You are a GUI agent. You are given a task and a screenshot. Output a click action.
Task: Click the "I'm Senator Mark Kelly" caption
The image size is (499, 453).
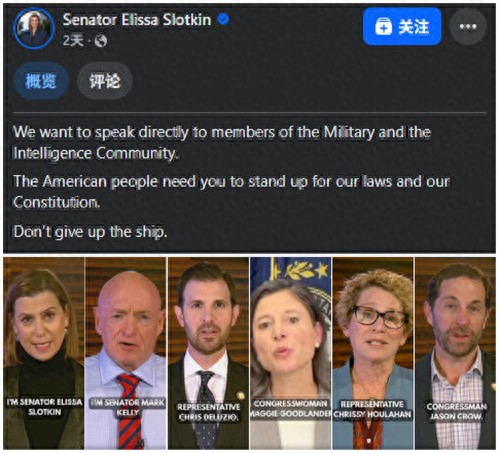[128, 407]
